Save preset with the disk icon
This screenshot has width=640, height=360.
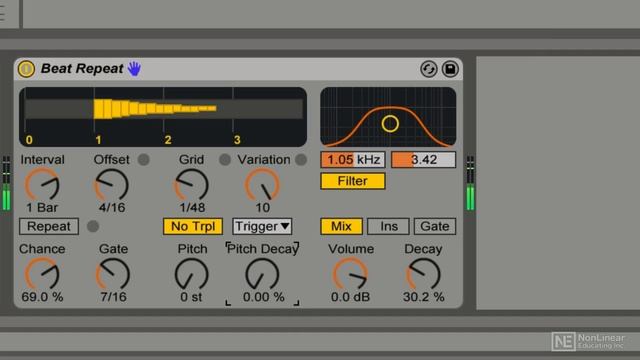coord(450,69)
